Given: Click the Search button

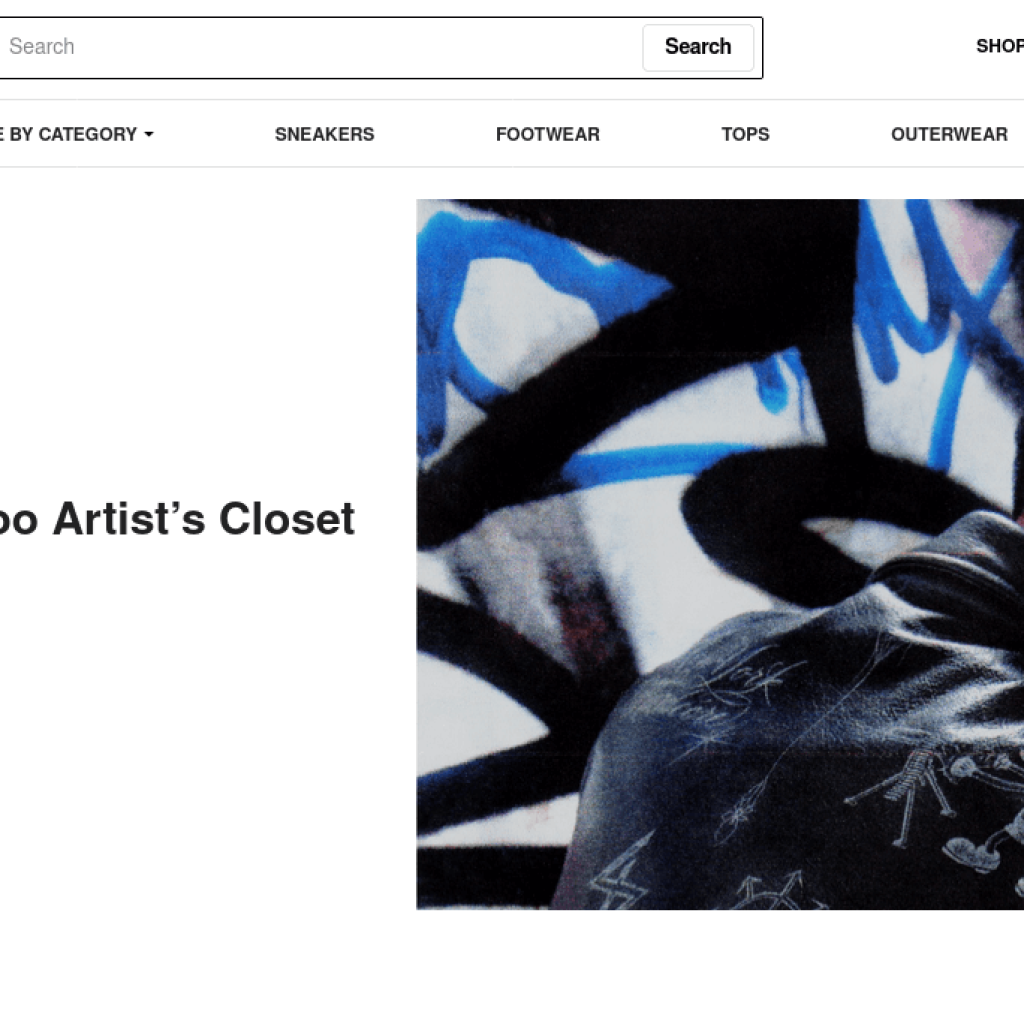Looking at the screenshot, I should point(697,47).
